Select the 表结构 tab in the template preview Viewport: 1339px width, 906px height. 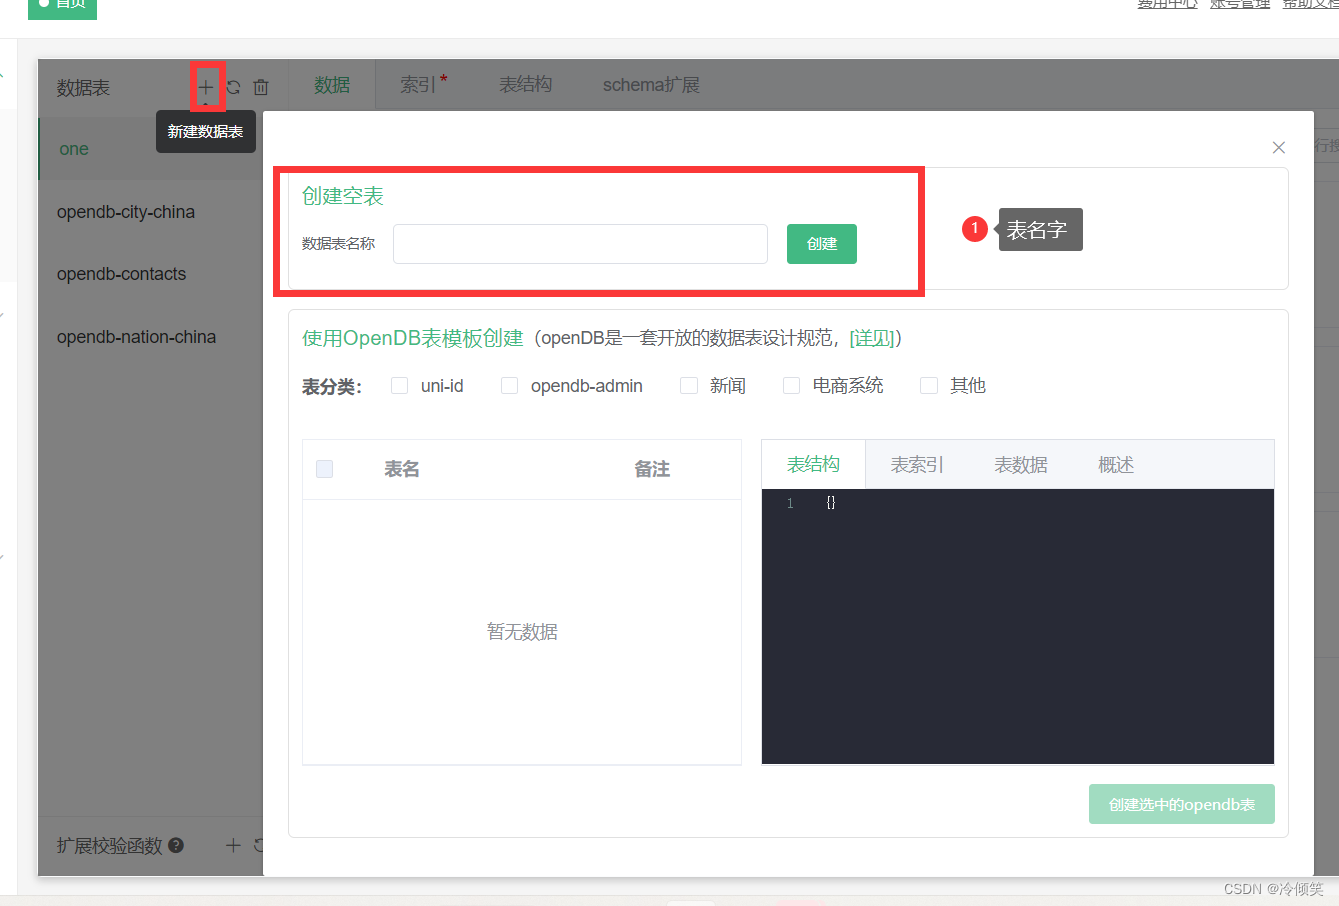(813, 464)
